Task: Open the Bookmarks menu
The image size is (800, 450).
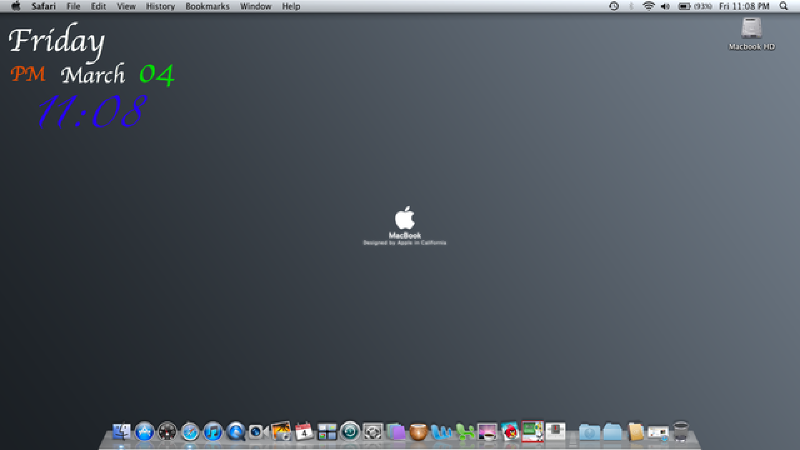Action: [x=207, y=6]
